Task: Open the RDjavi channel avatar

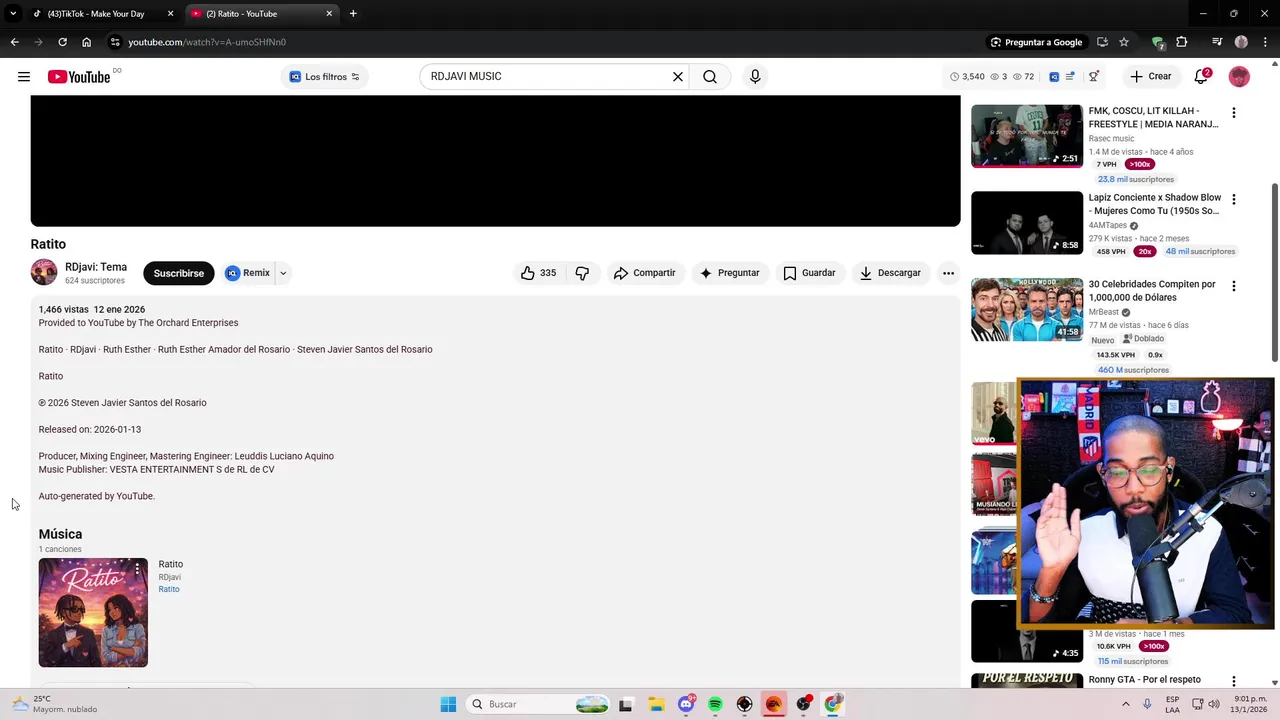Action: (44, 272)
